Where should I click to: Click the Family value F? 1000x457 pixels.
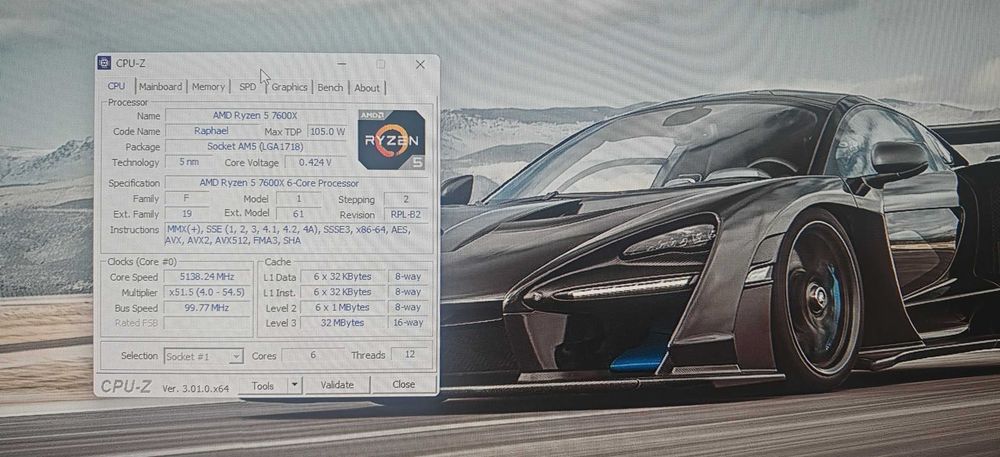[187, 198]
